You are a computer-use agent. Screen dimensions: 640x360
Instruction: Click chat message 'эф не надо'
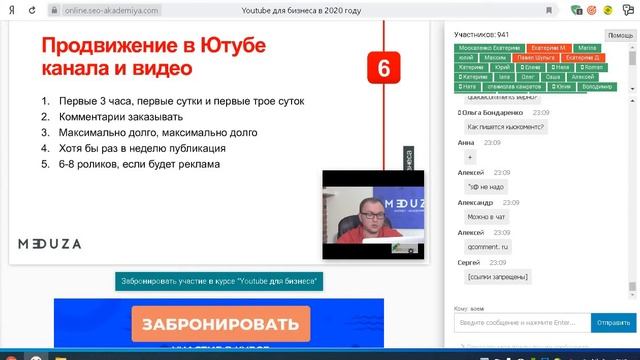tap(486, 187)
